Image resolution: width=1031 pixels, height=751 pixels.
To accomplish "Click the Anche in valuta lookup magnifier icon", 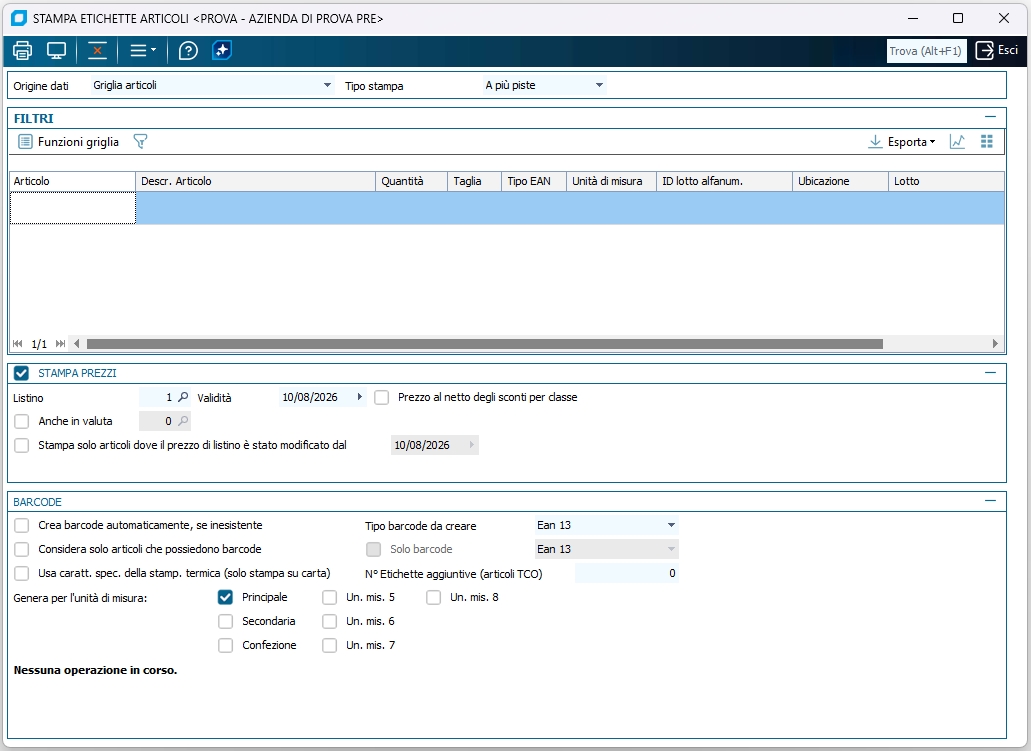I will pos(183,421).
